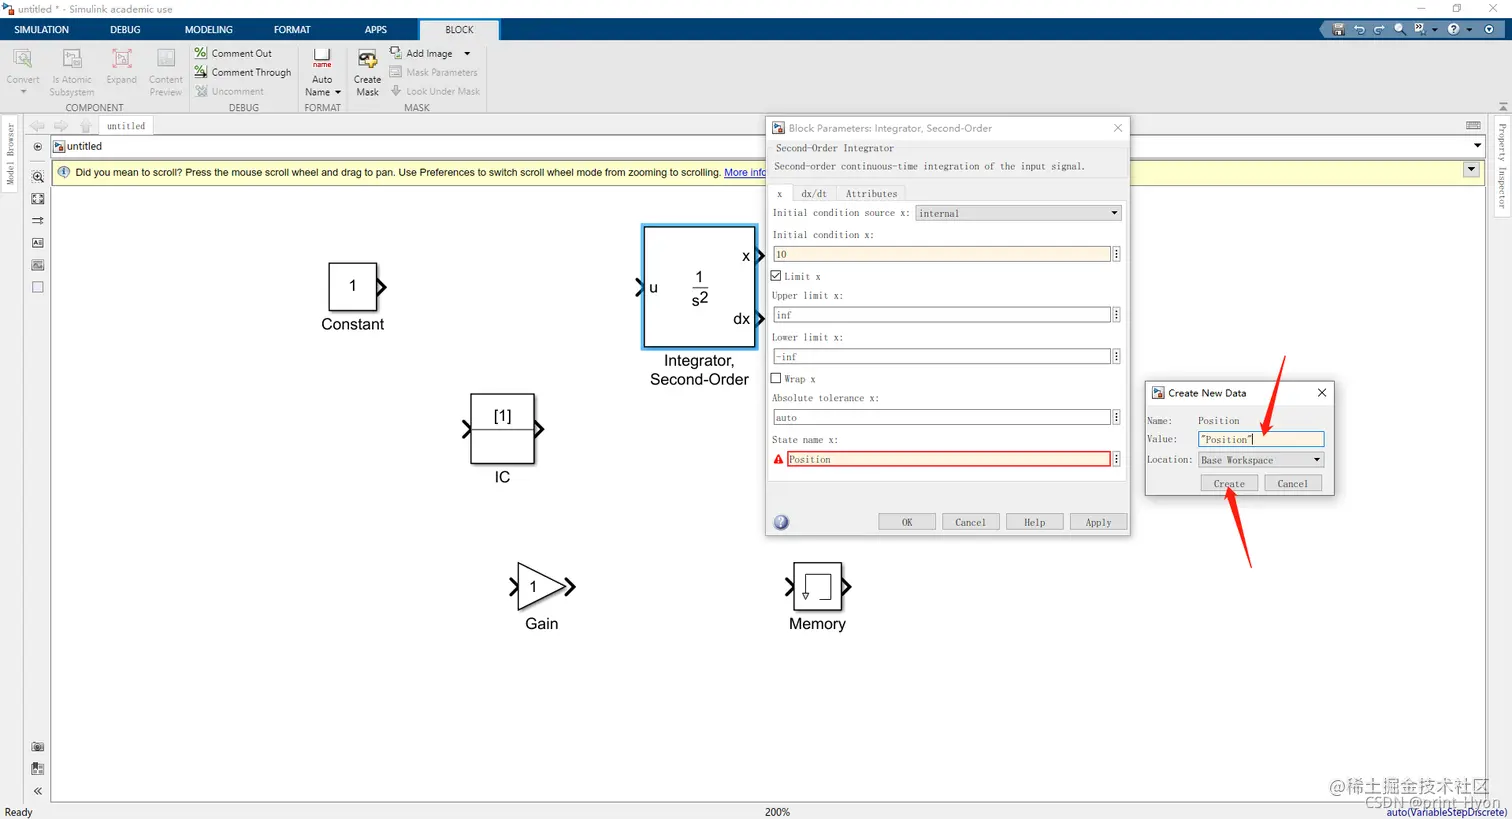Click the Save icon in quick access toolbar
1512x819 pixels.
tap(1338, 30)
